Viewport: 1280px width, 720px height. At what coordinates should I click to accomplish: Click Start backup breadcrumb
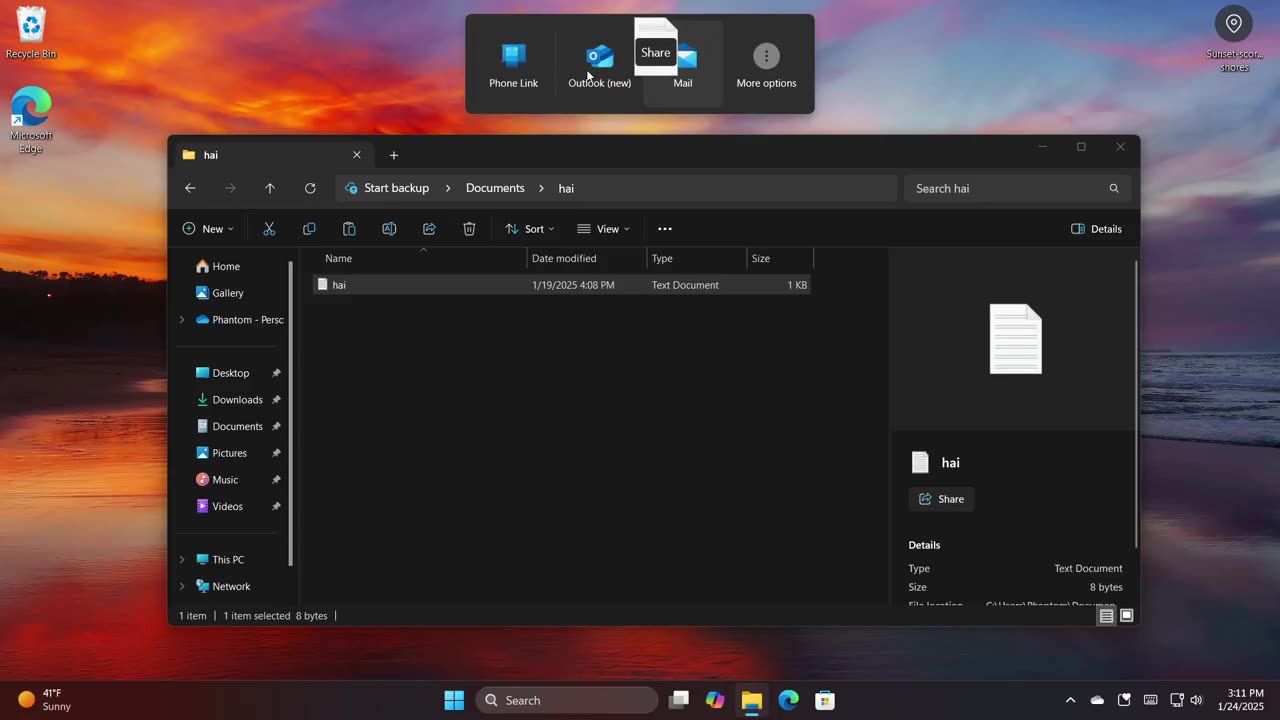click(x=396, y=188)
